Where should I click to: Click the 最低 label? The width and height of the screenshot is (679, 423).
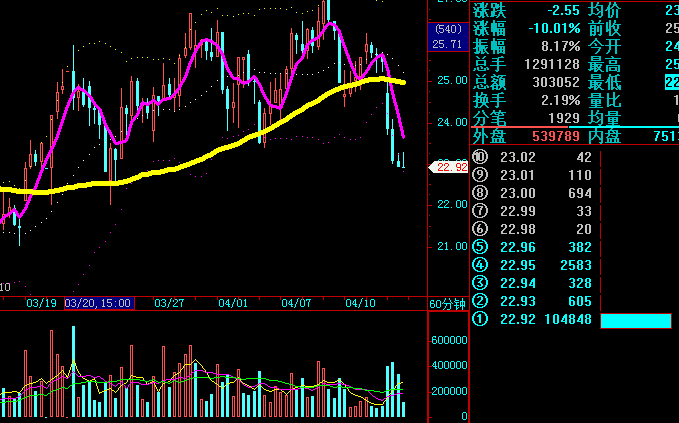point(605,82)
